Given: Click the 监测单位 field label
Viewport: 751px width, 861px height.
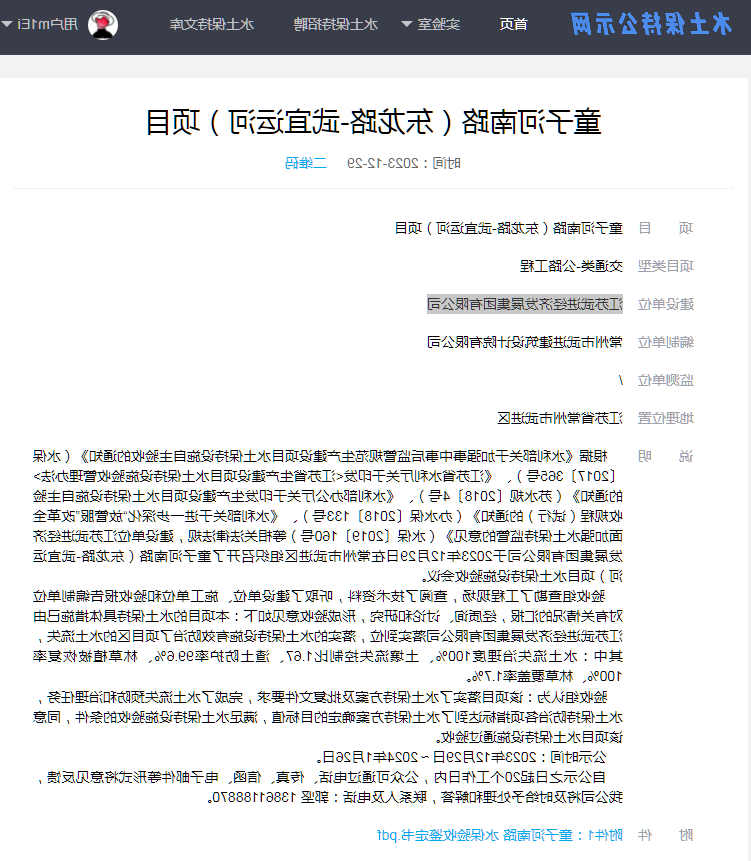Looking at the screenshot, I should 665,381.
